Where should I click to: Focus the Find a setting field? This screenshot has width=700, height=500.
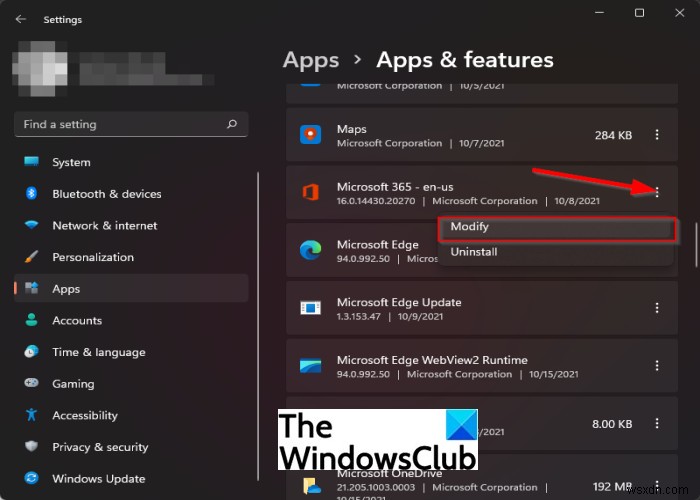tap(131, 124)
